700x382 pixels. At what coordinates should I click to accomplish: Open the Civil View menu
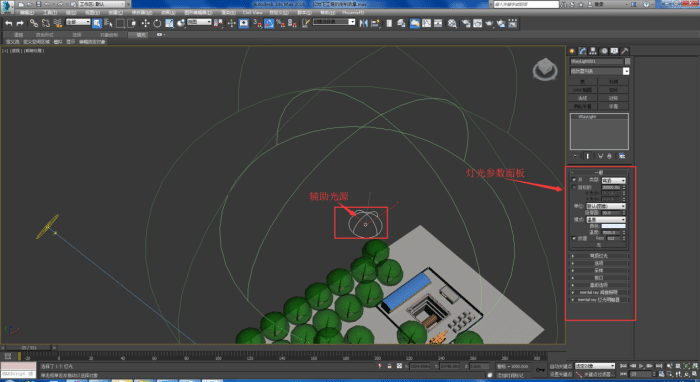pos(252,12)
